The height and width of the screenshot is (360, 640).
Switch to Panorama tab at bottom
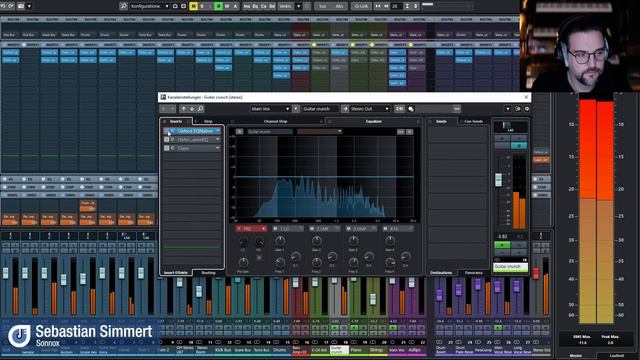473,273
